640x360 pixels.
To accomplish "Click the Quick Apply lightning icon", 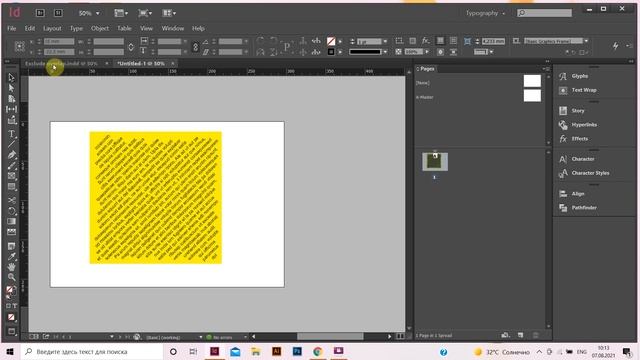I will (x=615, y=46).
